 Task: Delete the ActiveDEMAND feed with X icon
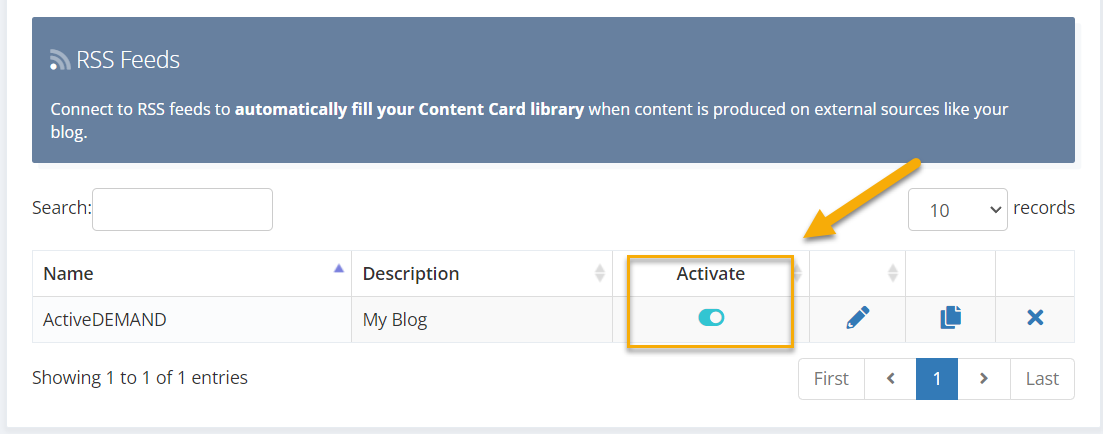[1035, 318]
